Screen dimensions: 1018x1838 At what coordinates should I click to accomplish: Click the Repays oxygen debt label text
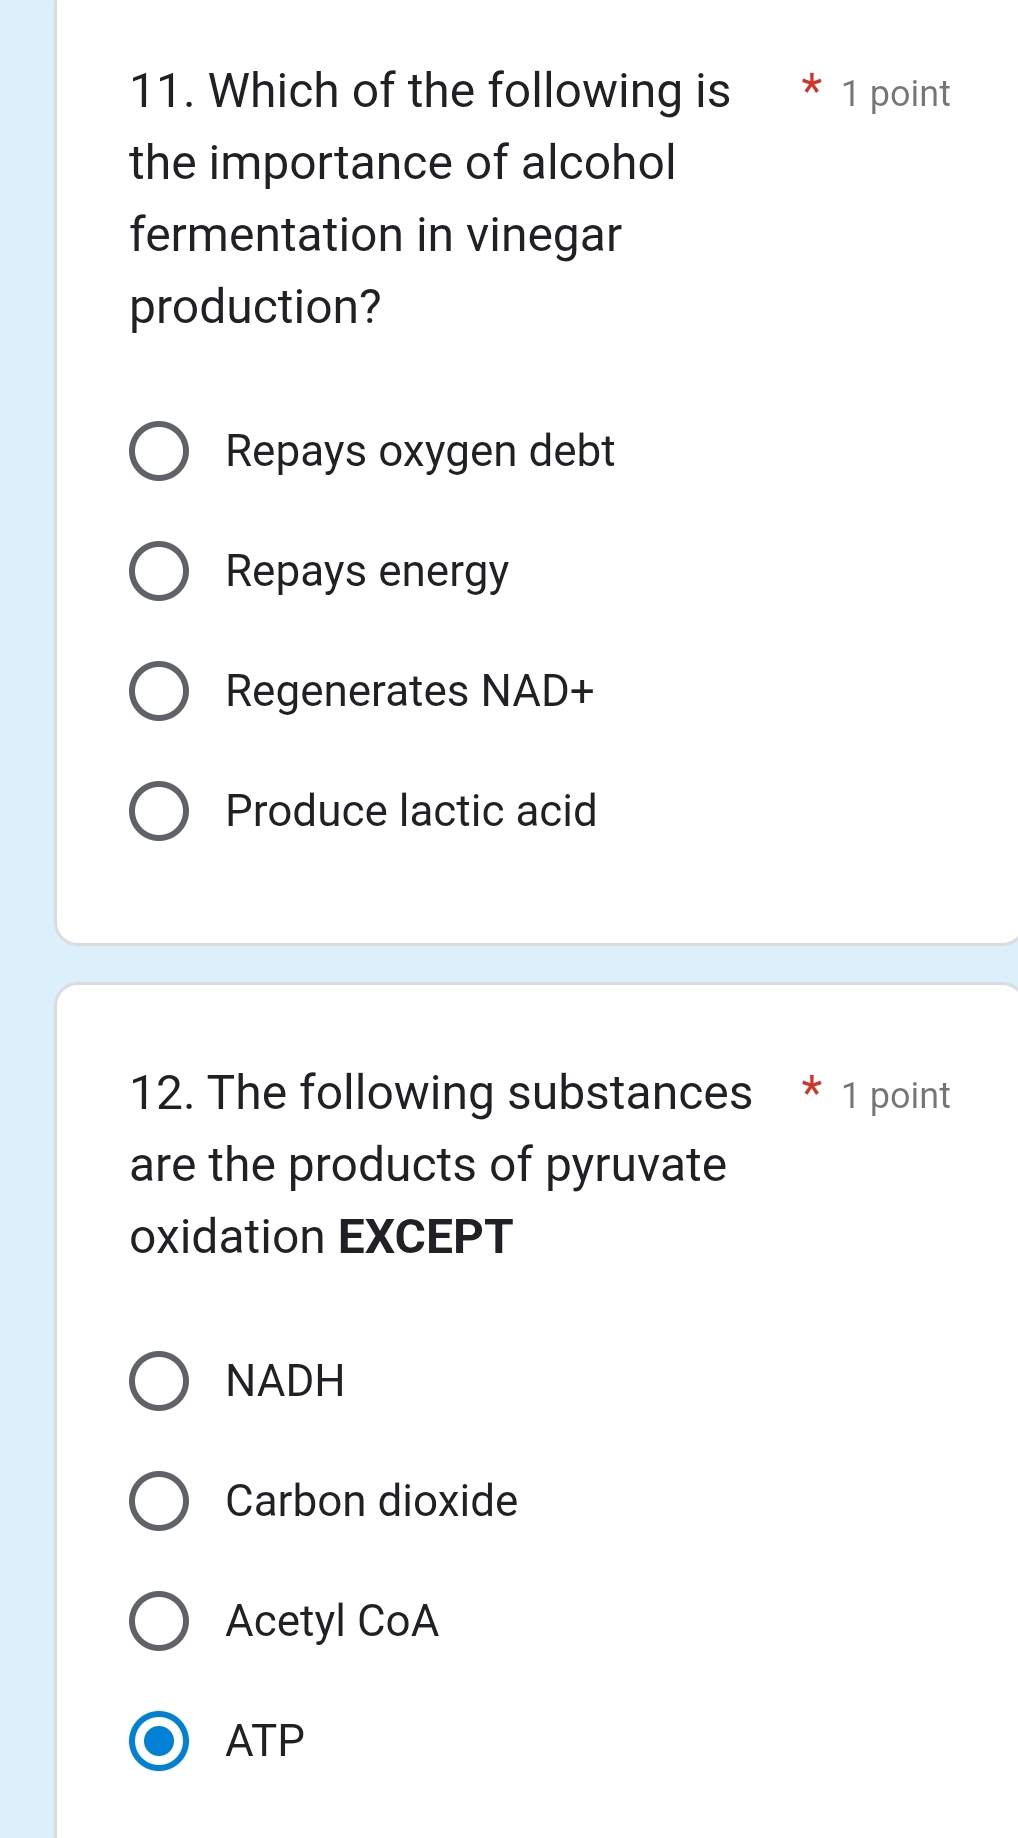pos(420,452)
